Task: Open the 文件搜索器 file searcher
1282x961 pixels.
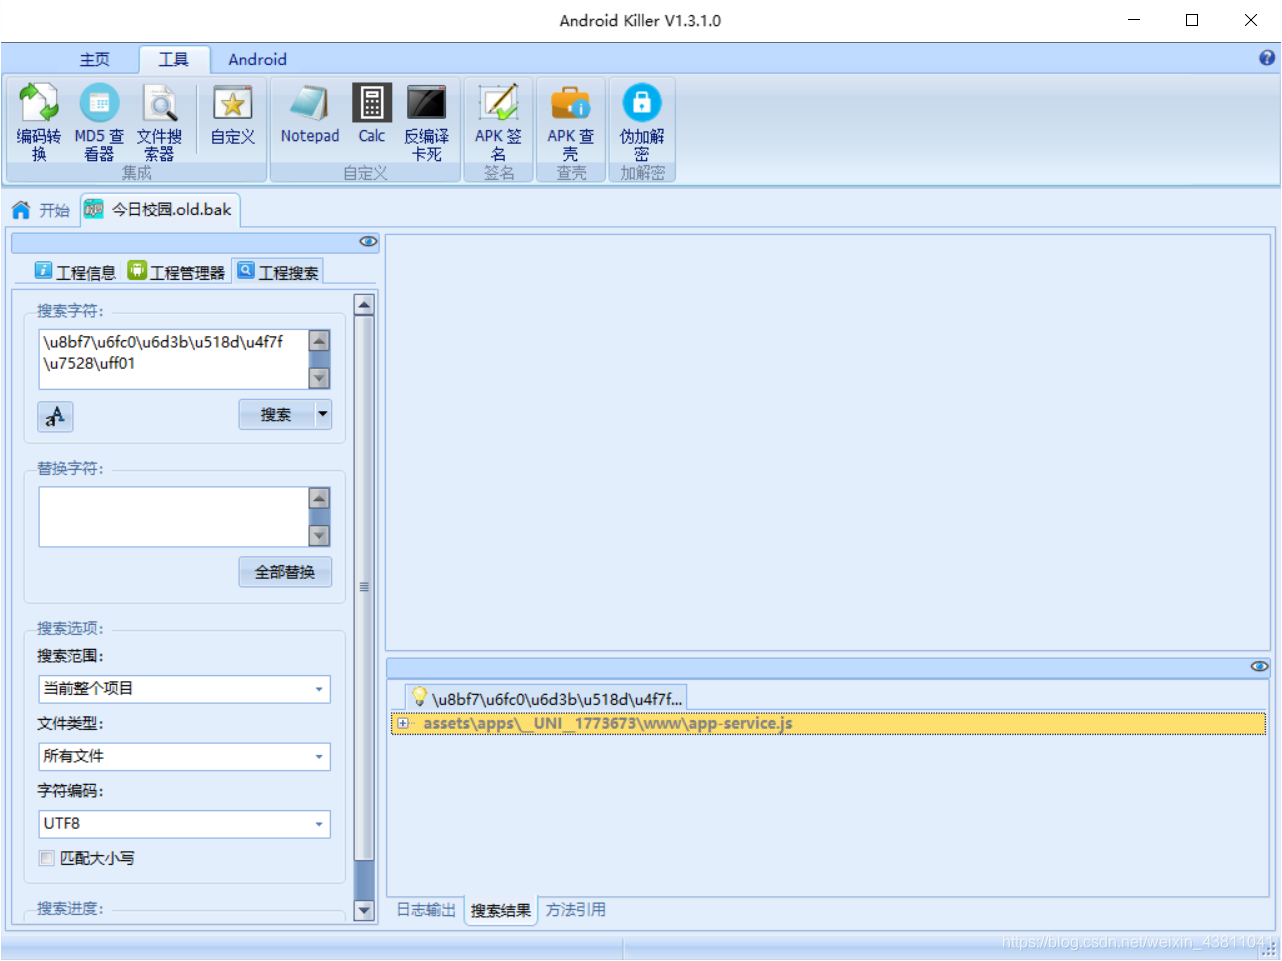Action: (159, 122)
